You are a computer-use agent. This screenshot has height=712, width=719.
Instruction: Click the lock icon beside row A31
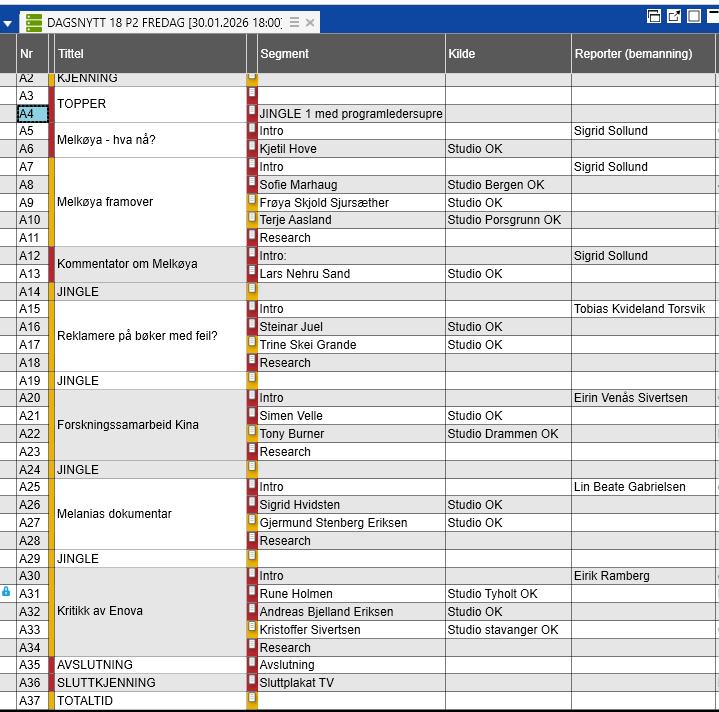(7, 592)
